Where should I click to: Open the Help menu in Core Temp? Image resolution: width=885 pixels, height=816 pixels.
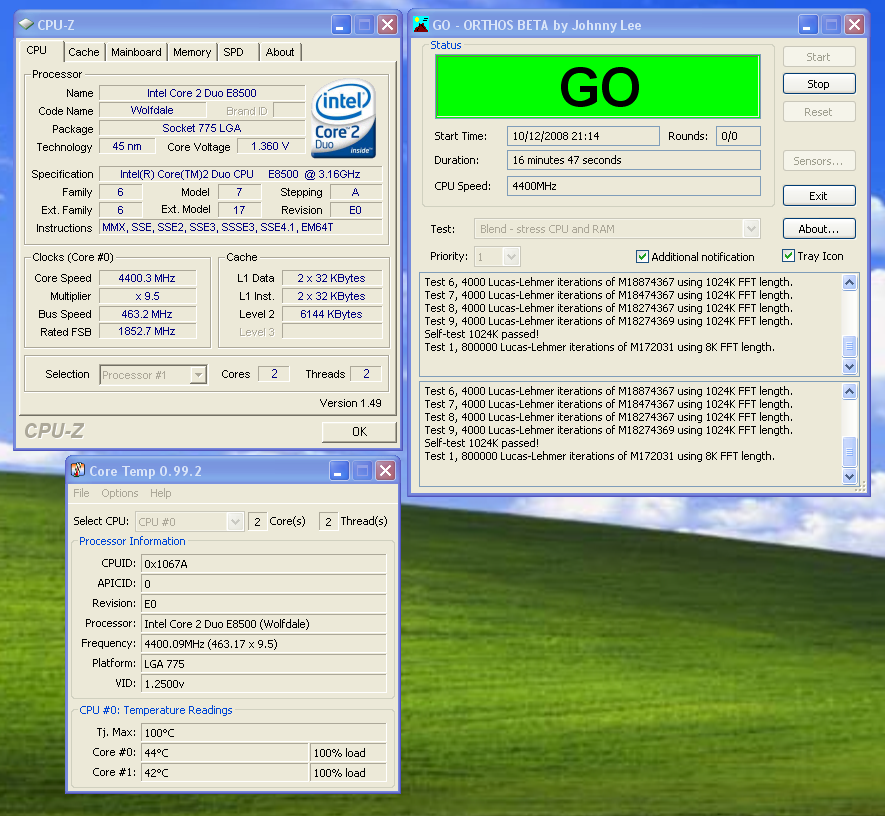tap(161, 493)
